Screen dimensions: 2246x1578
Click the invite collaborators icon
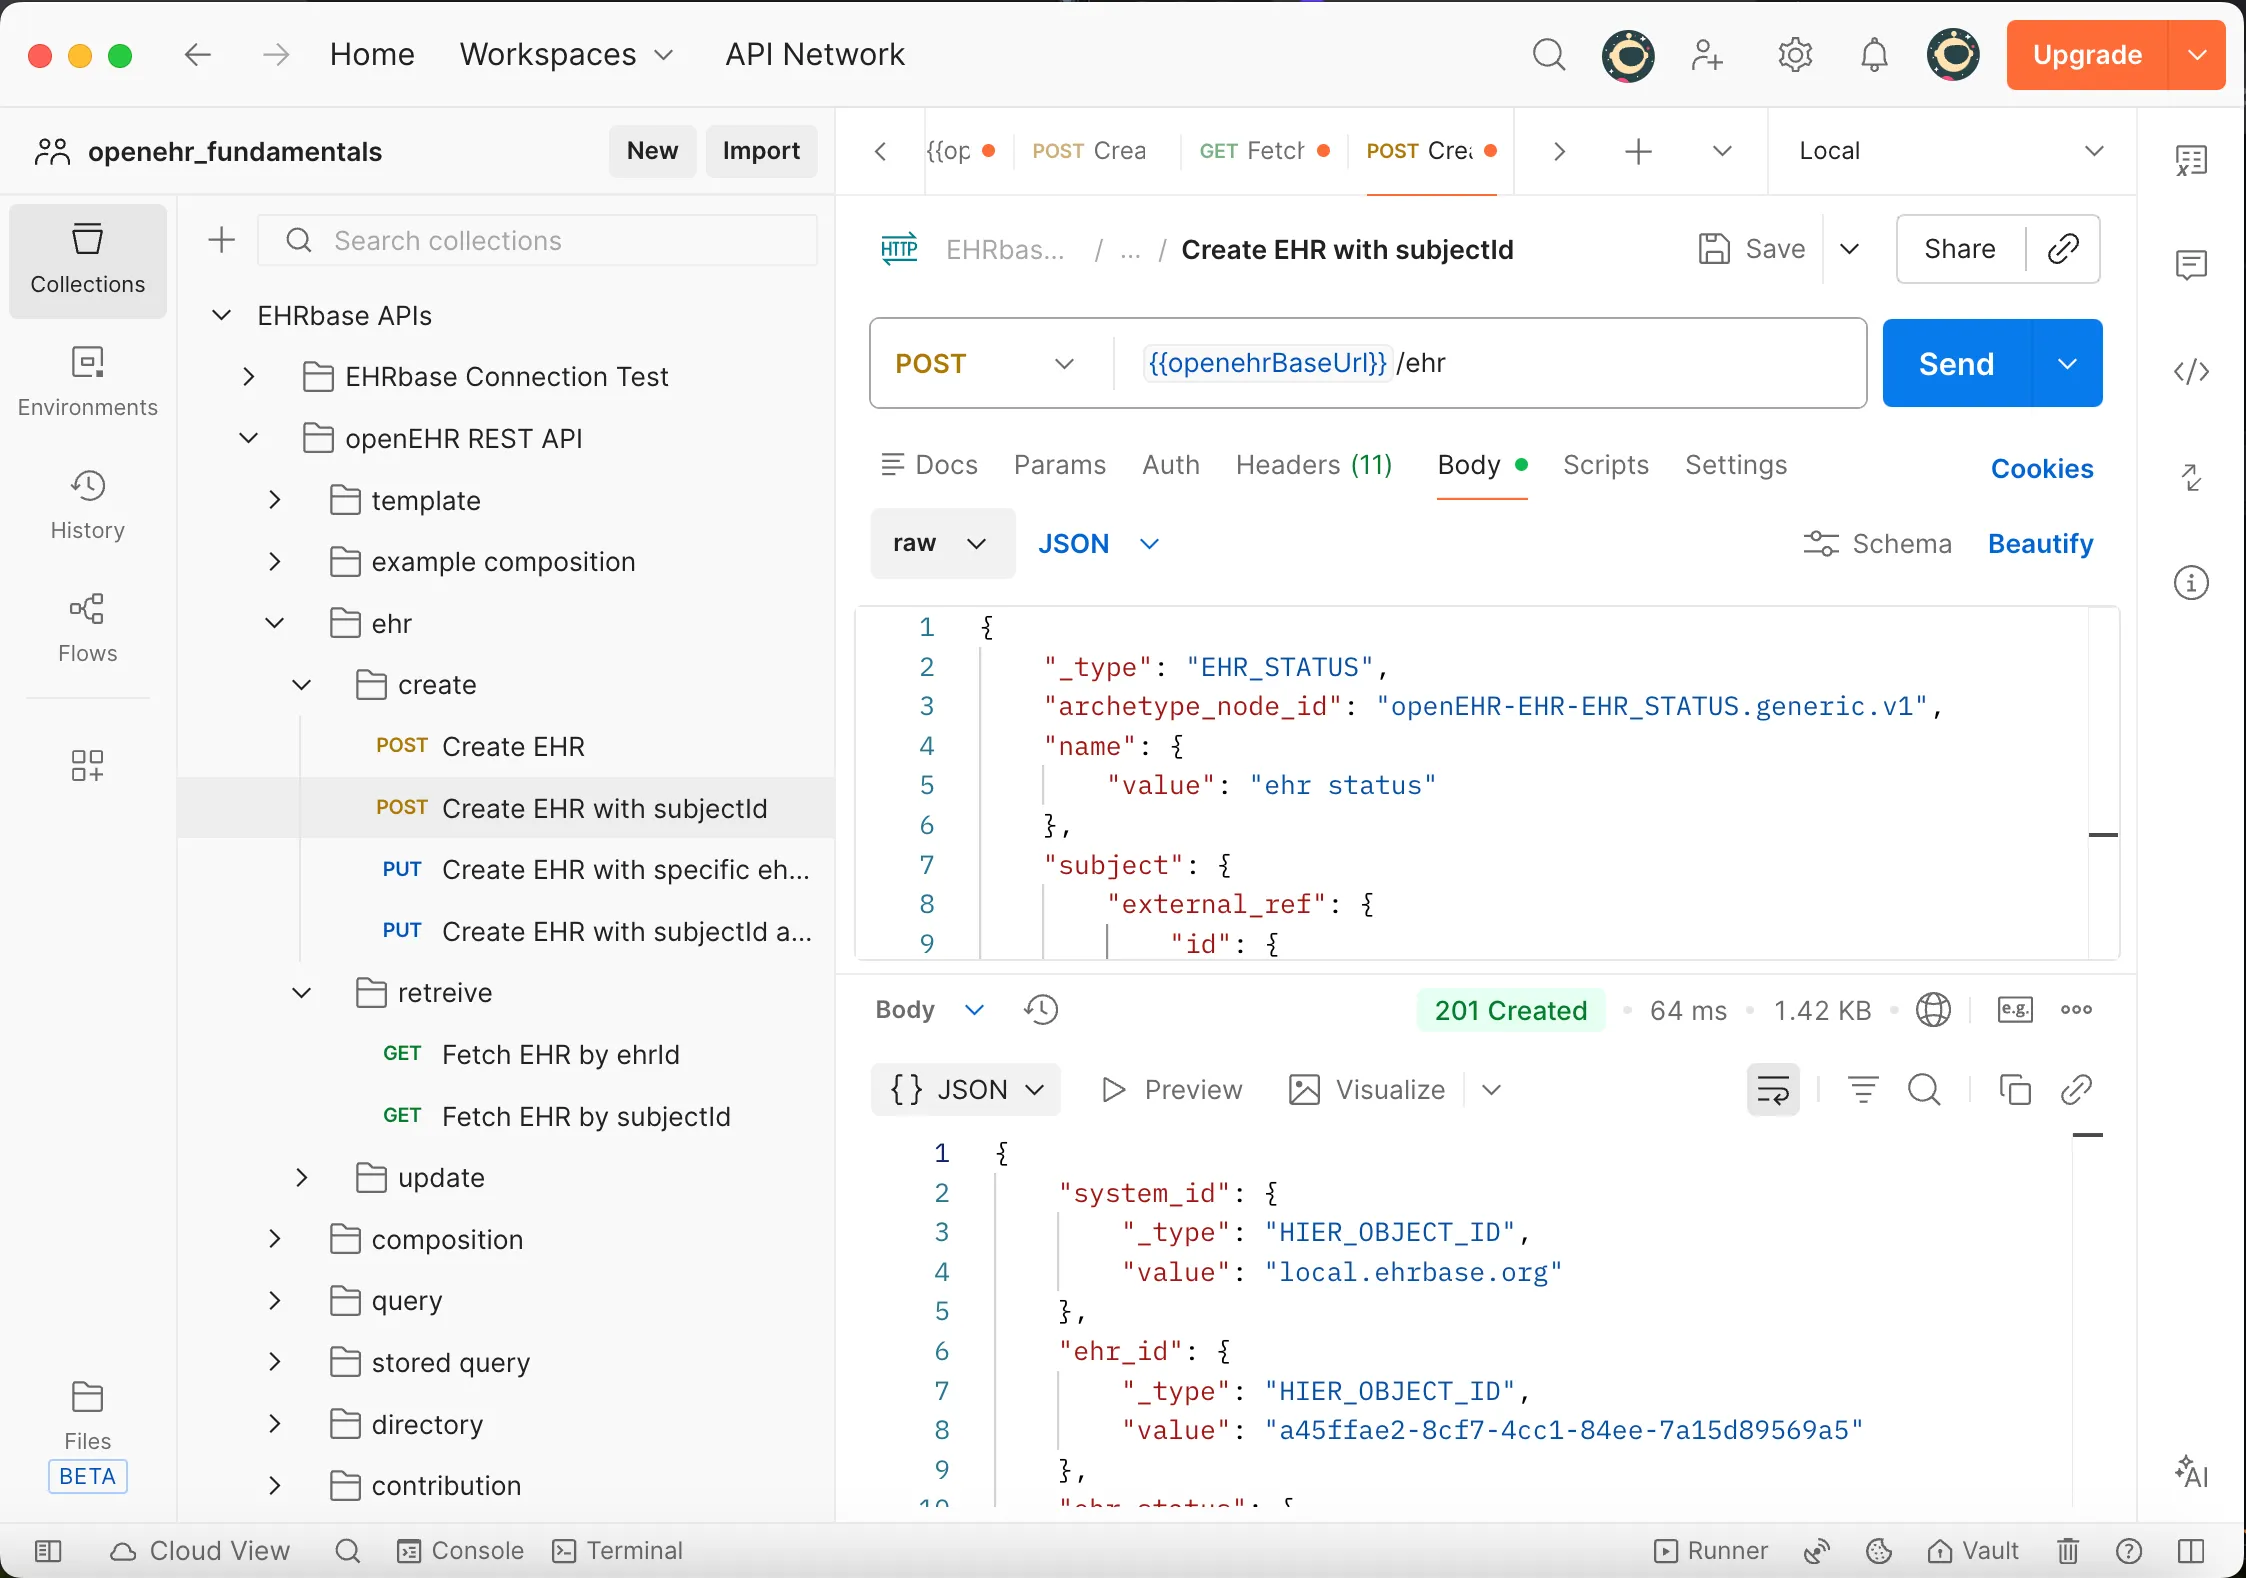click(x=1707, y=55)
